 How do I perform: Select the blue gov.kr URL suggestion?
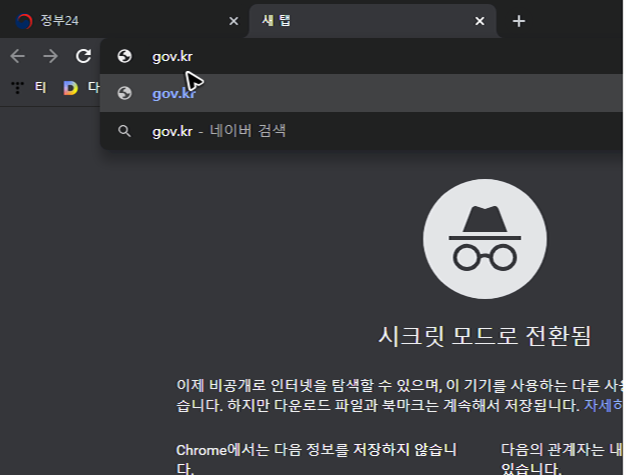point(361,93)
